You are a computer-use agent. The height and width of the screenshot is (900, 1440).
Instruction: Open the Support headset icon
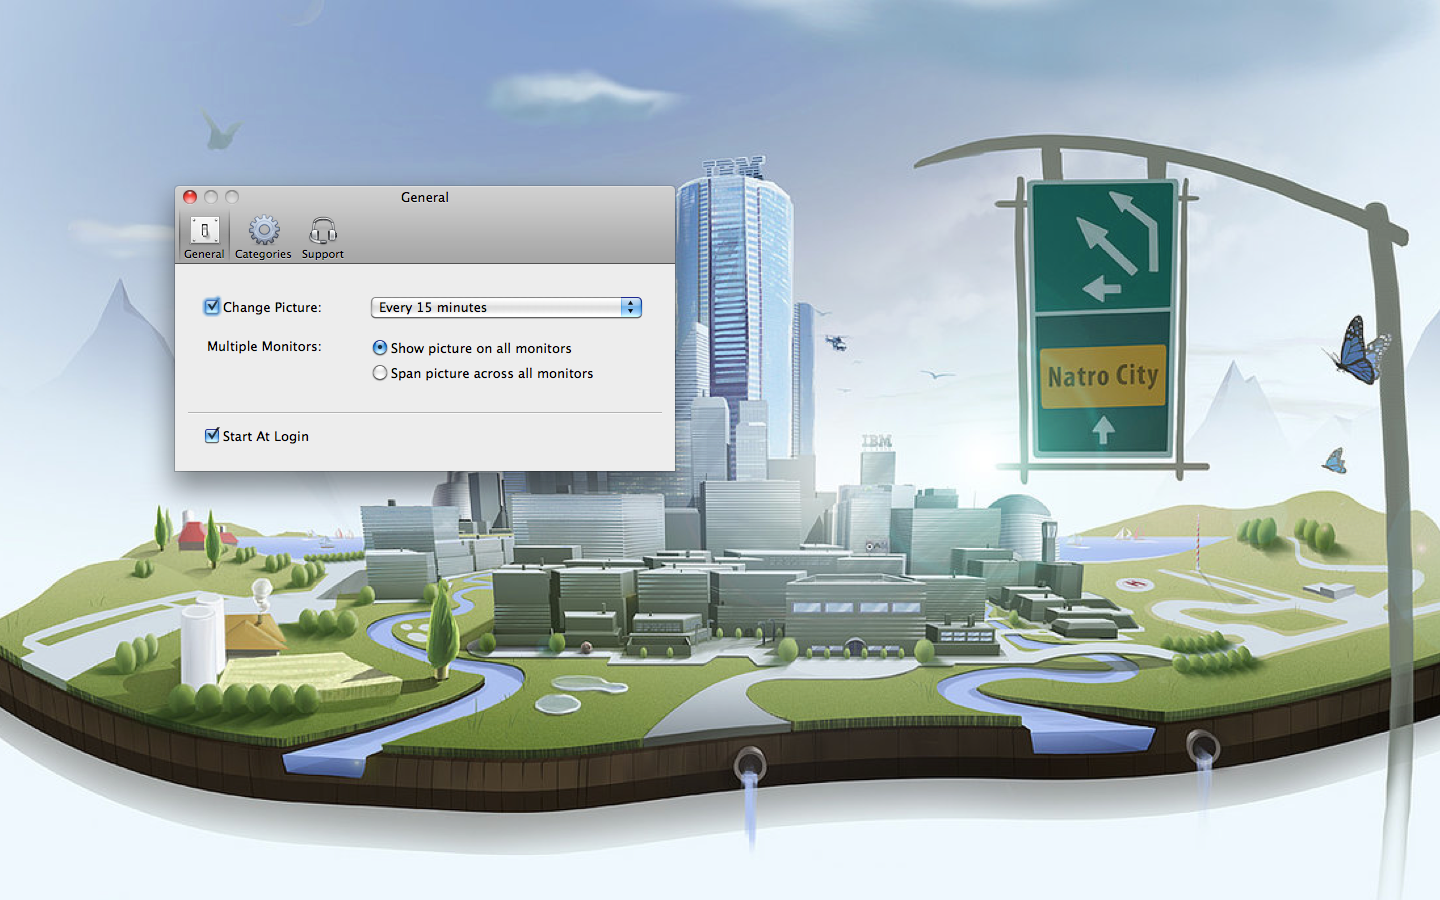(322, 237)
